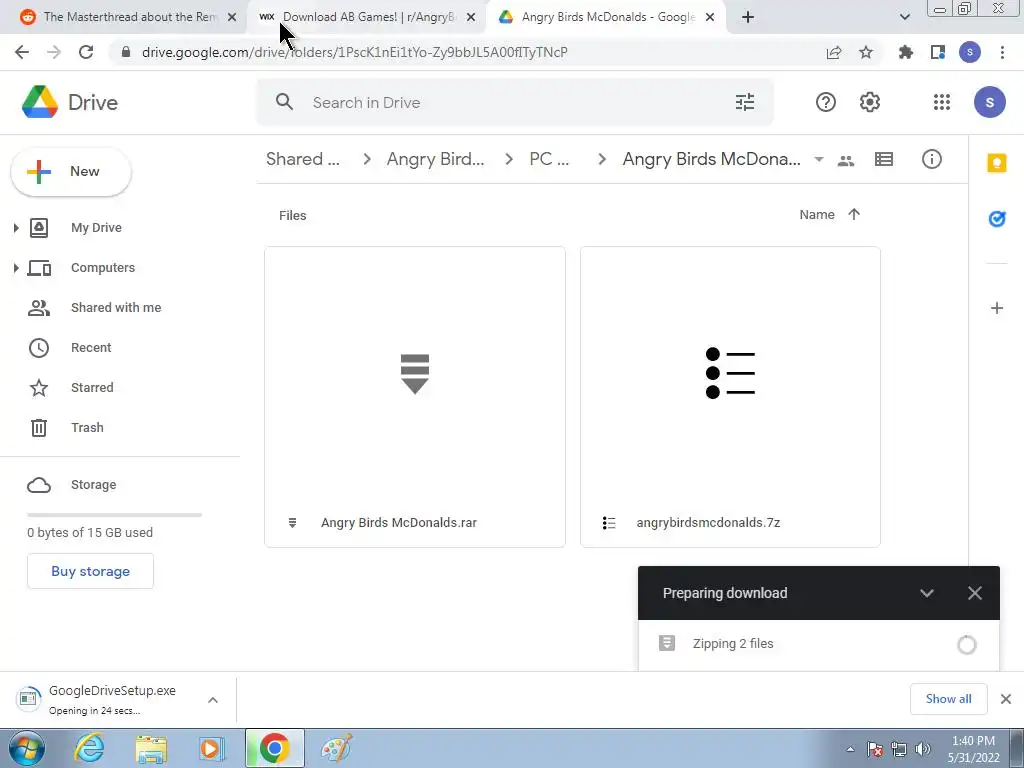The image size is (1024, 768).
Task: Open Shared with me section
Action: pos(116,308)
